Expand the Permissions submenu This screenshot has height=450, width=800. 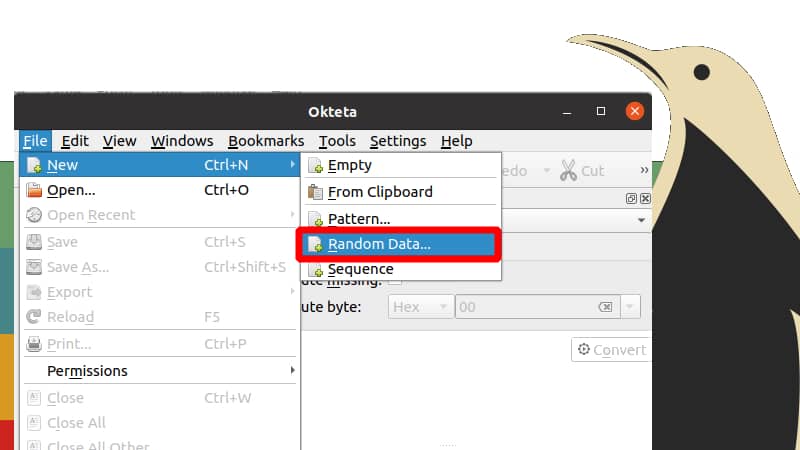point(160,371)
